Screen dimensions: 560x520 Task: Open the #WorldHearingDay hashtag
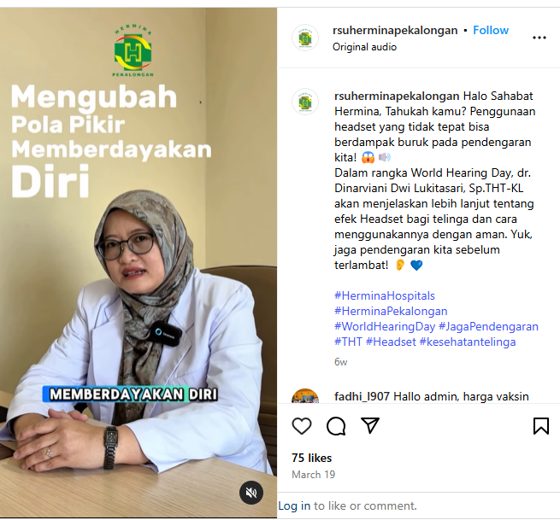pyautogui.click(x=385, y=326)
